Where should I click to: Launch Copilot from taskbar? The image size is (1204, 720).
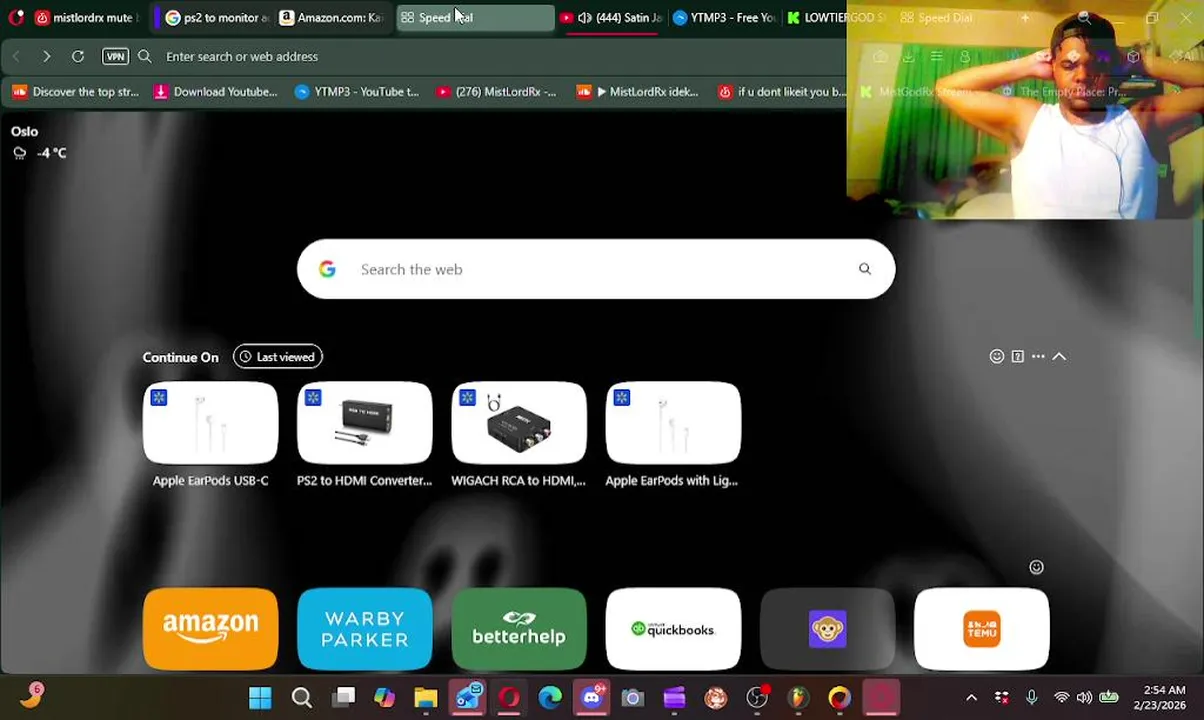click(x=384, y=697)
